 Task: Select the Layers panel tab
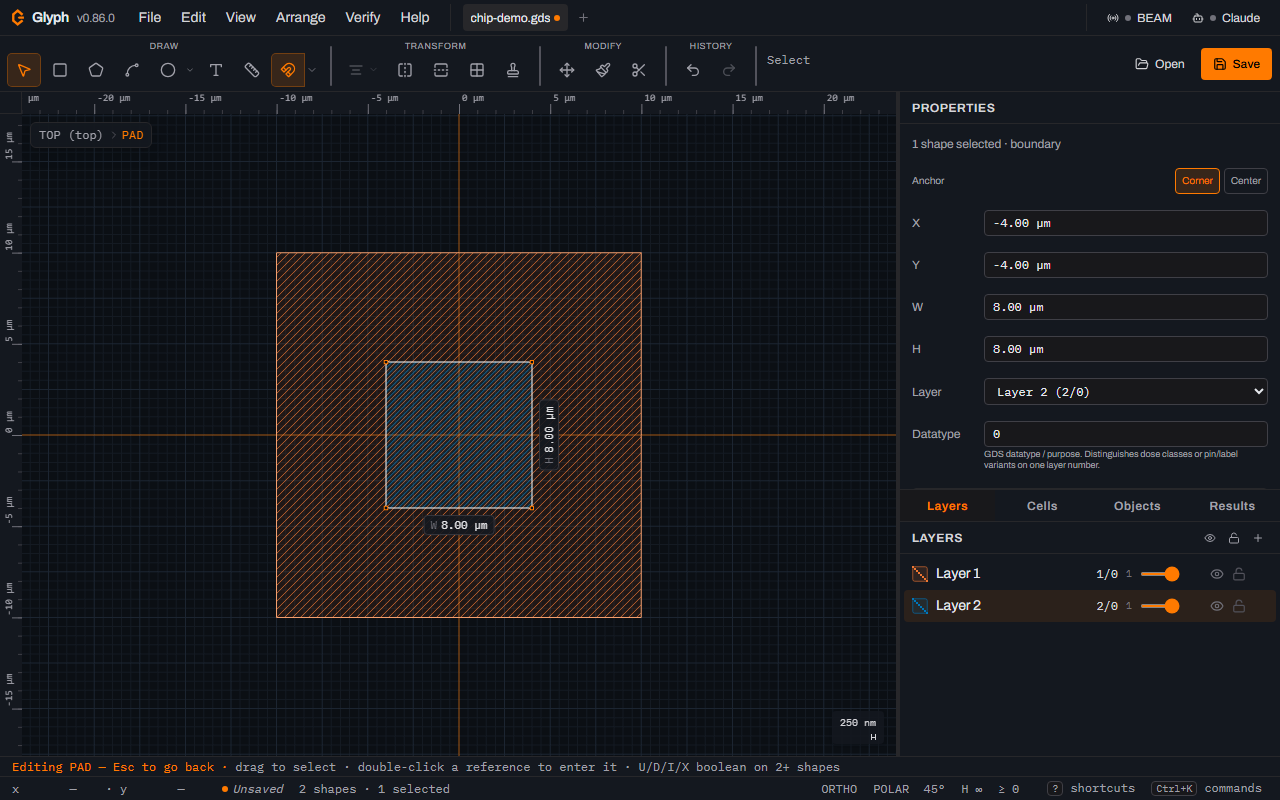point(947,506)
